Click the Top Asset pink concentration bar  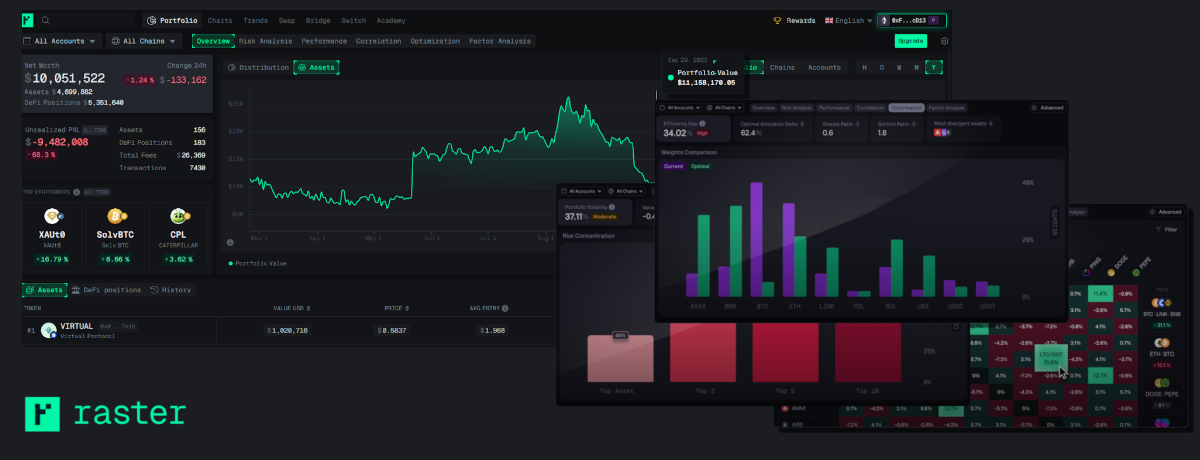coord(621,359)
